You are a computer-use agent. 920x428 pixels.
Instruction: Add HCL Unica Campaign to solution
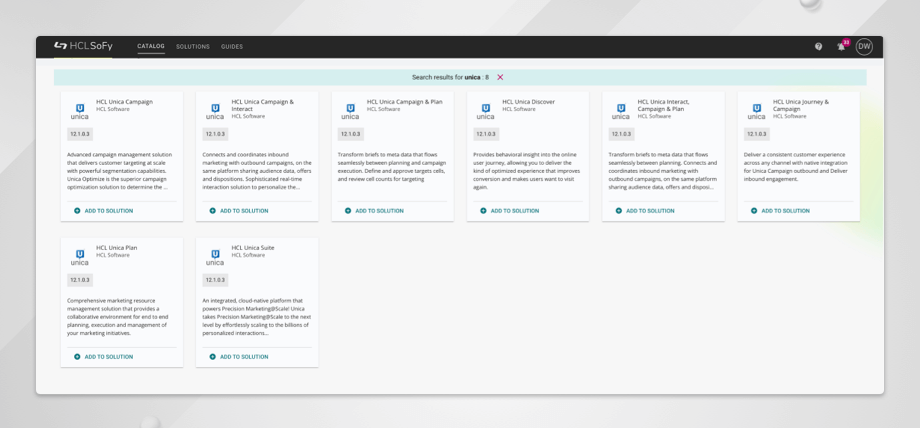[104, 211]
